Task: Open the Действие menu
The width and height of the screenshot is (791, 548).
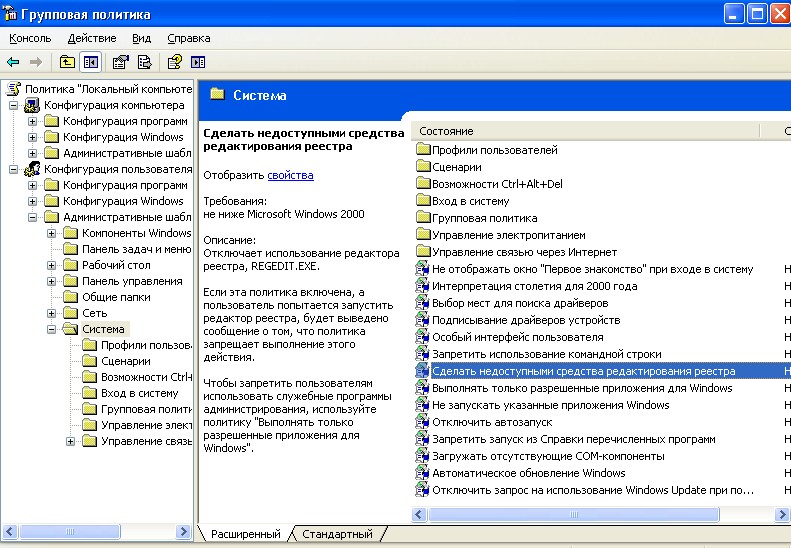Action: (x=90, y=38)
